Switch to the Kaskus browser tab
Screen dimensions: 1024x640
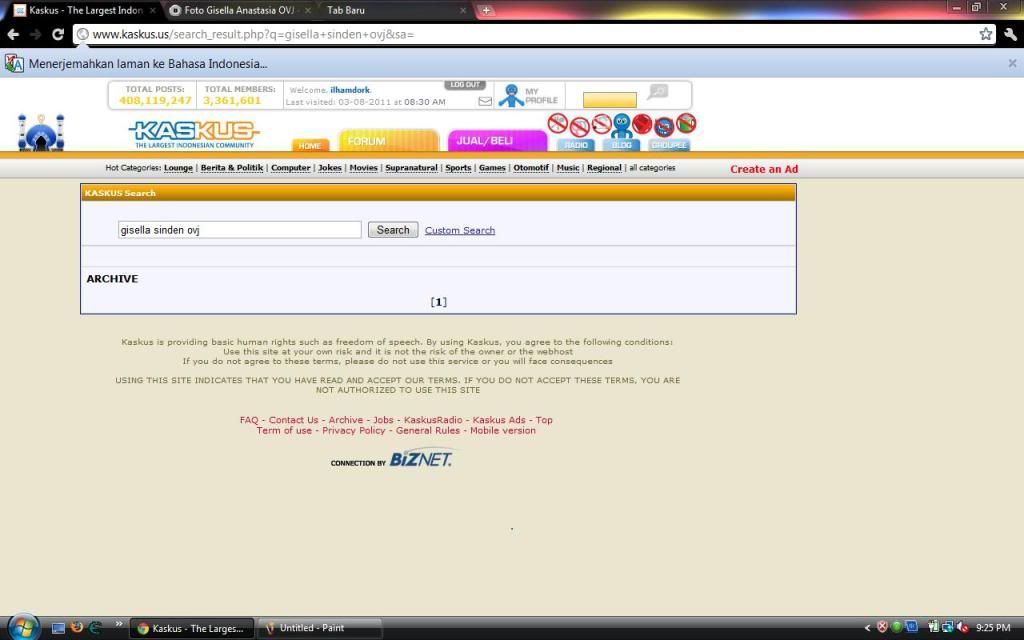click(85, 10)
